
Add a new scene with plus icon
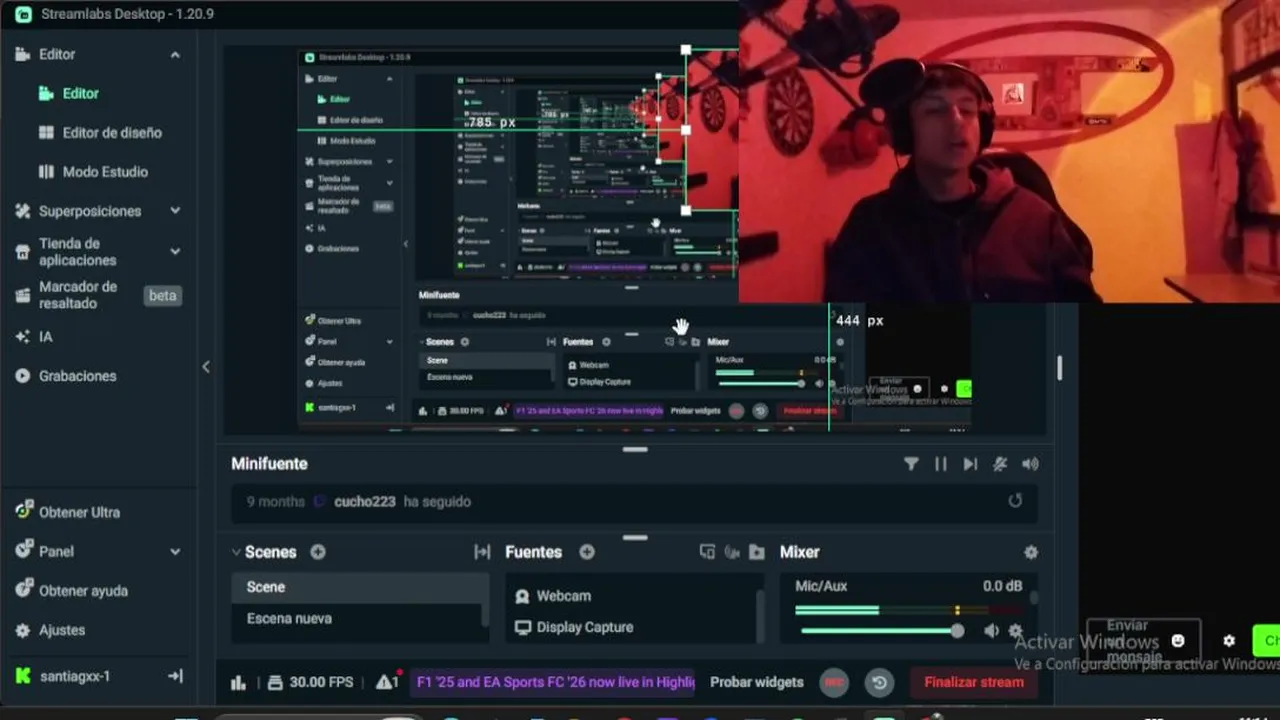click(318, 552)
